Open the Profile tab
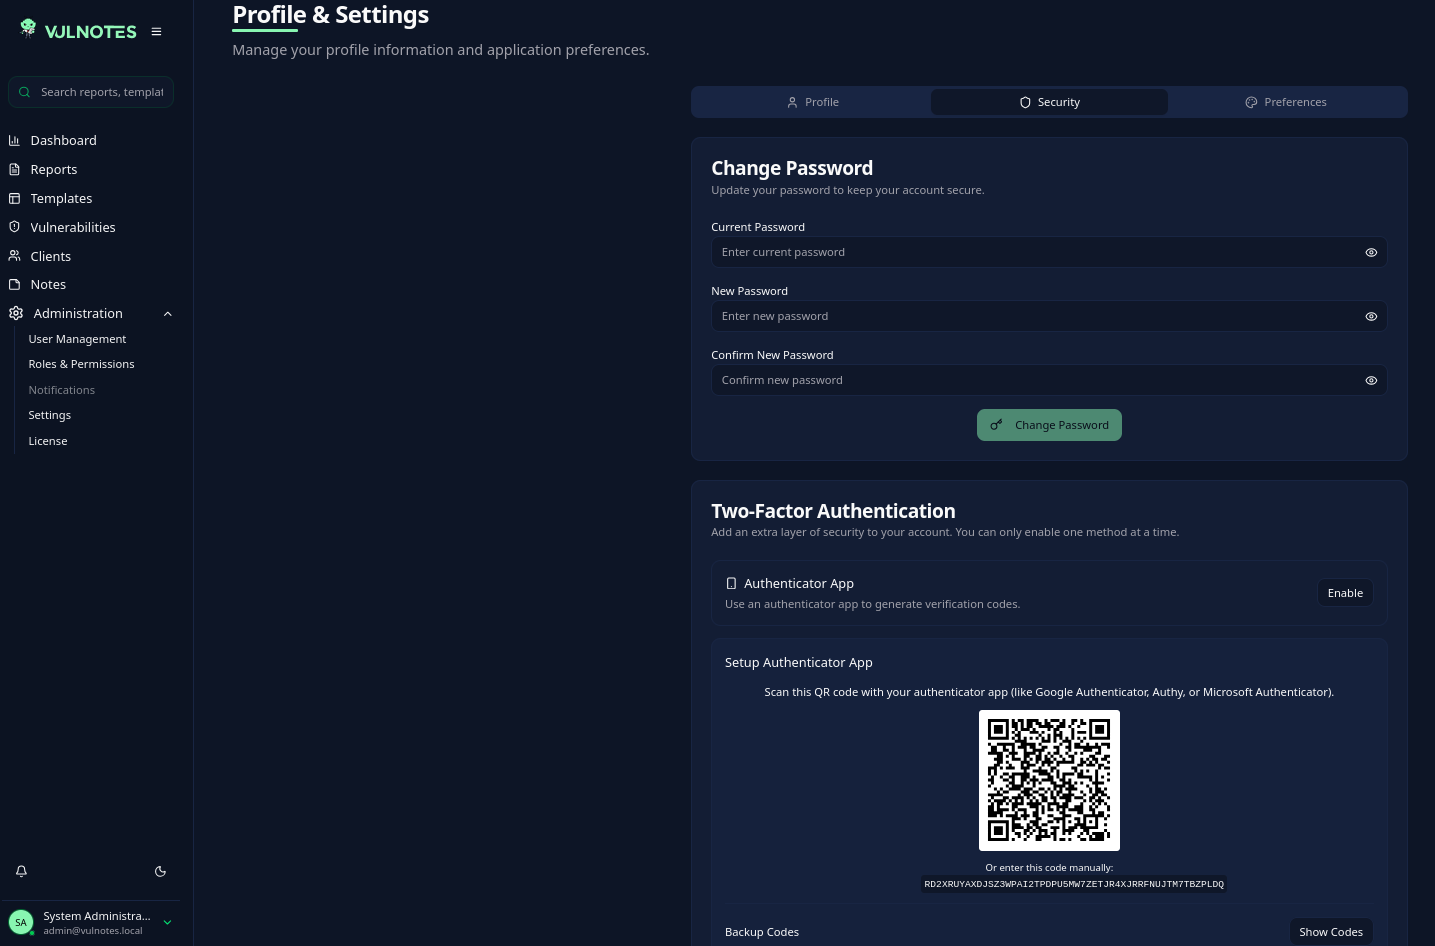The image size is (1435, 946). coord(811,102)
